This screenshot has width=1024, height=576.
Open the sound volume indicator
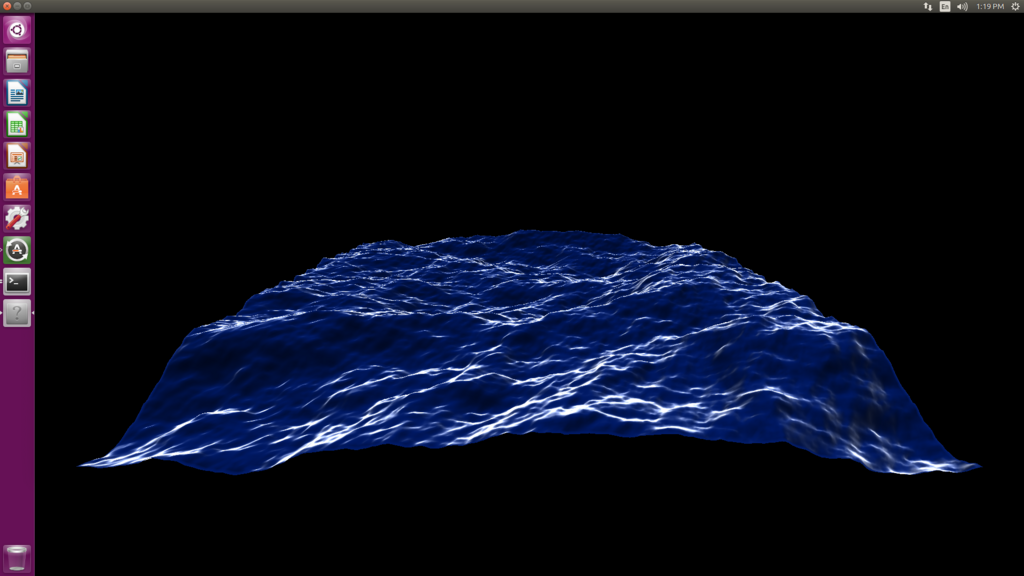click(x=962, y=7)
